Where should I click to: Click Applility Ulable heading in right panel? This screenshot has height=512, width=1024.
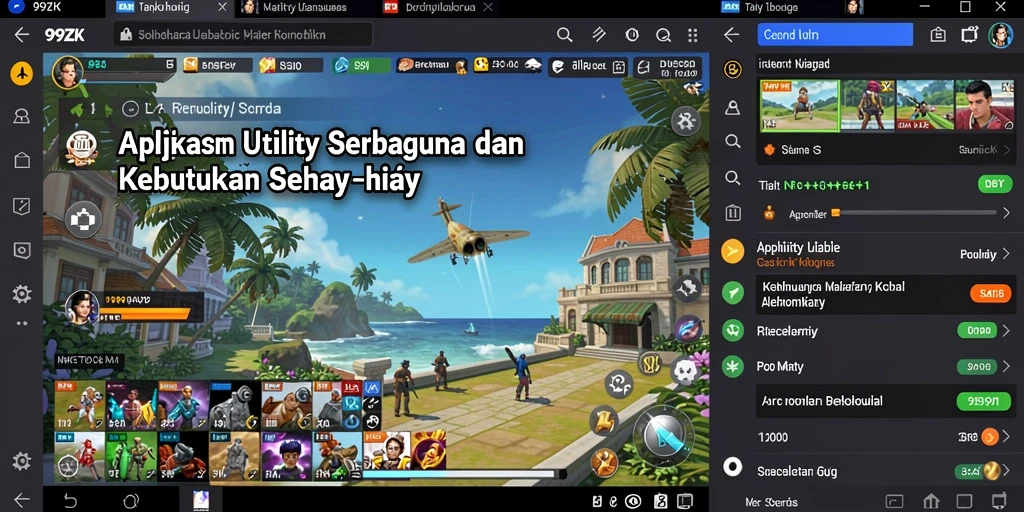point(798,248)
